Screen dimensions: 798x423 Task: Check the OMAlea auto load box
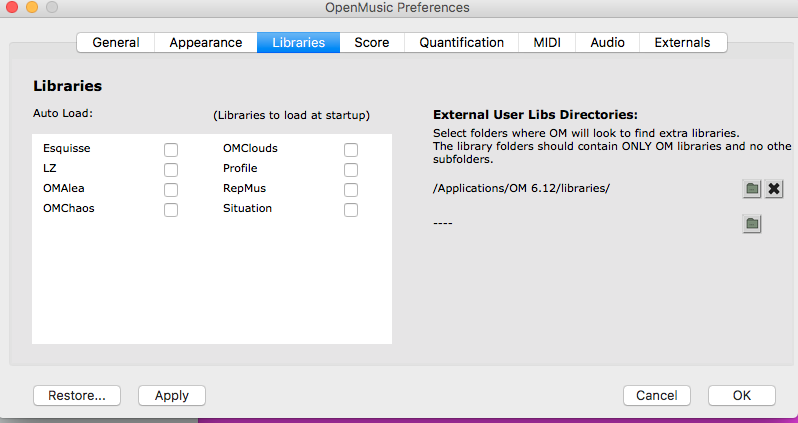(171, 190)
